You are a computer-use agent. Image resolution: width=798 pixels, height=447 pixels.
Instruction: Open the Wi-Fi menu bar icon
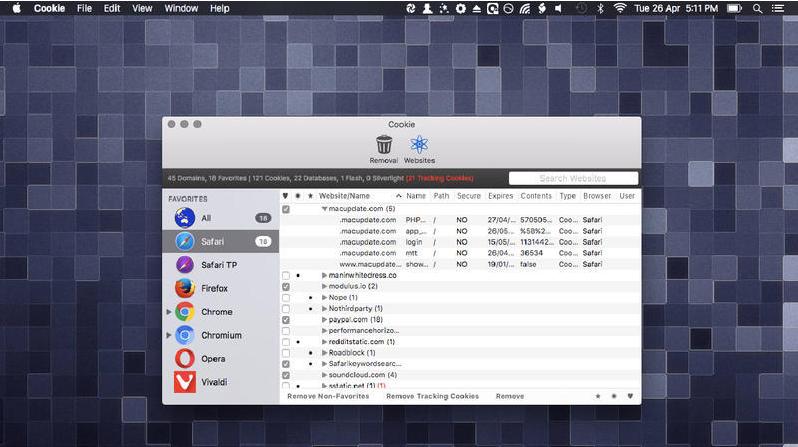pyautogui.click(x=620, y=8)
